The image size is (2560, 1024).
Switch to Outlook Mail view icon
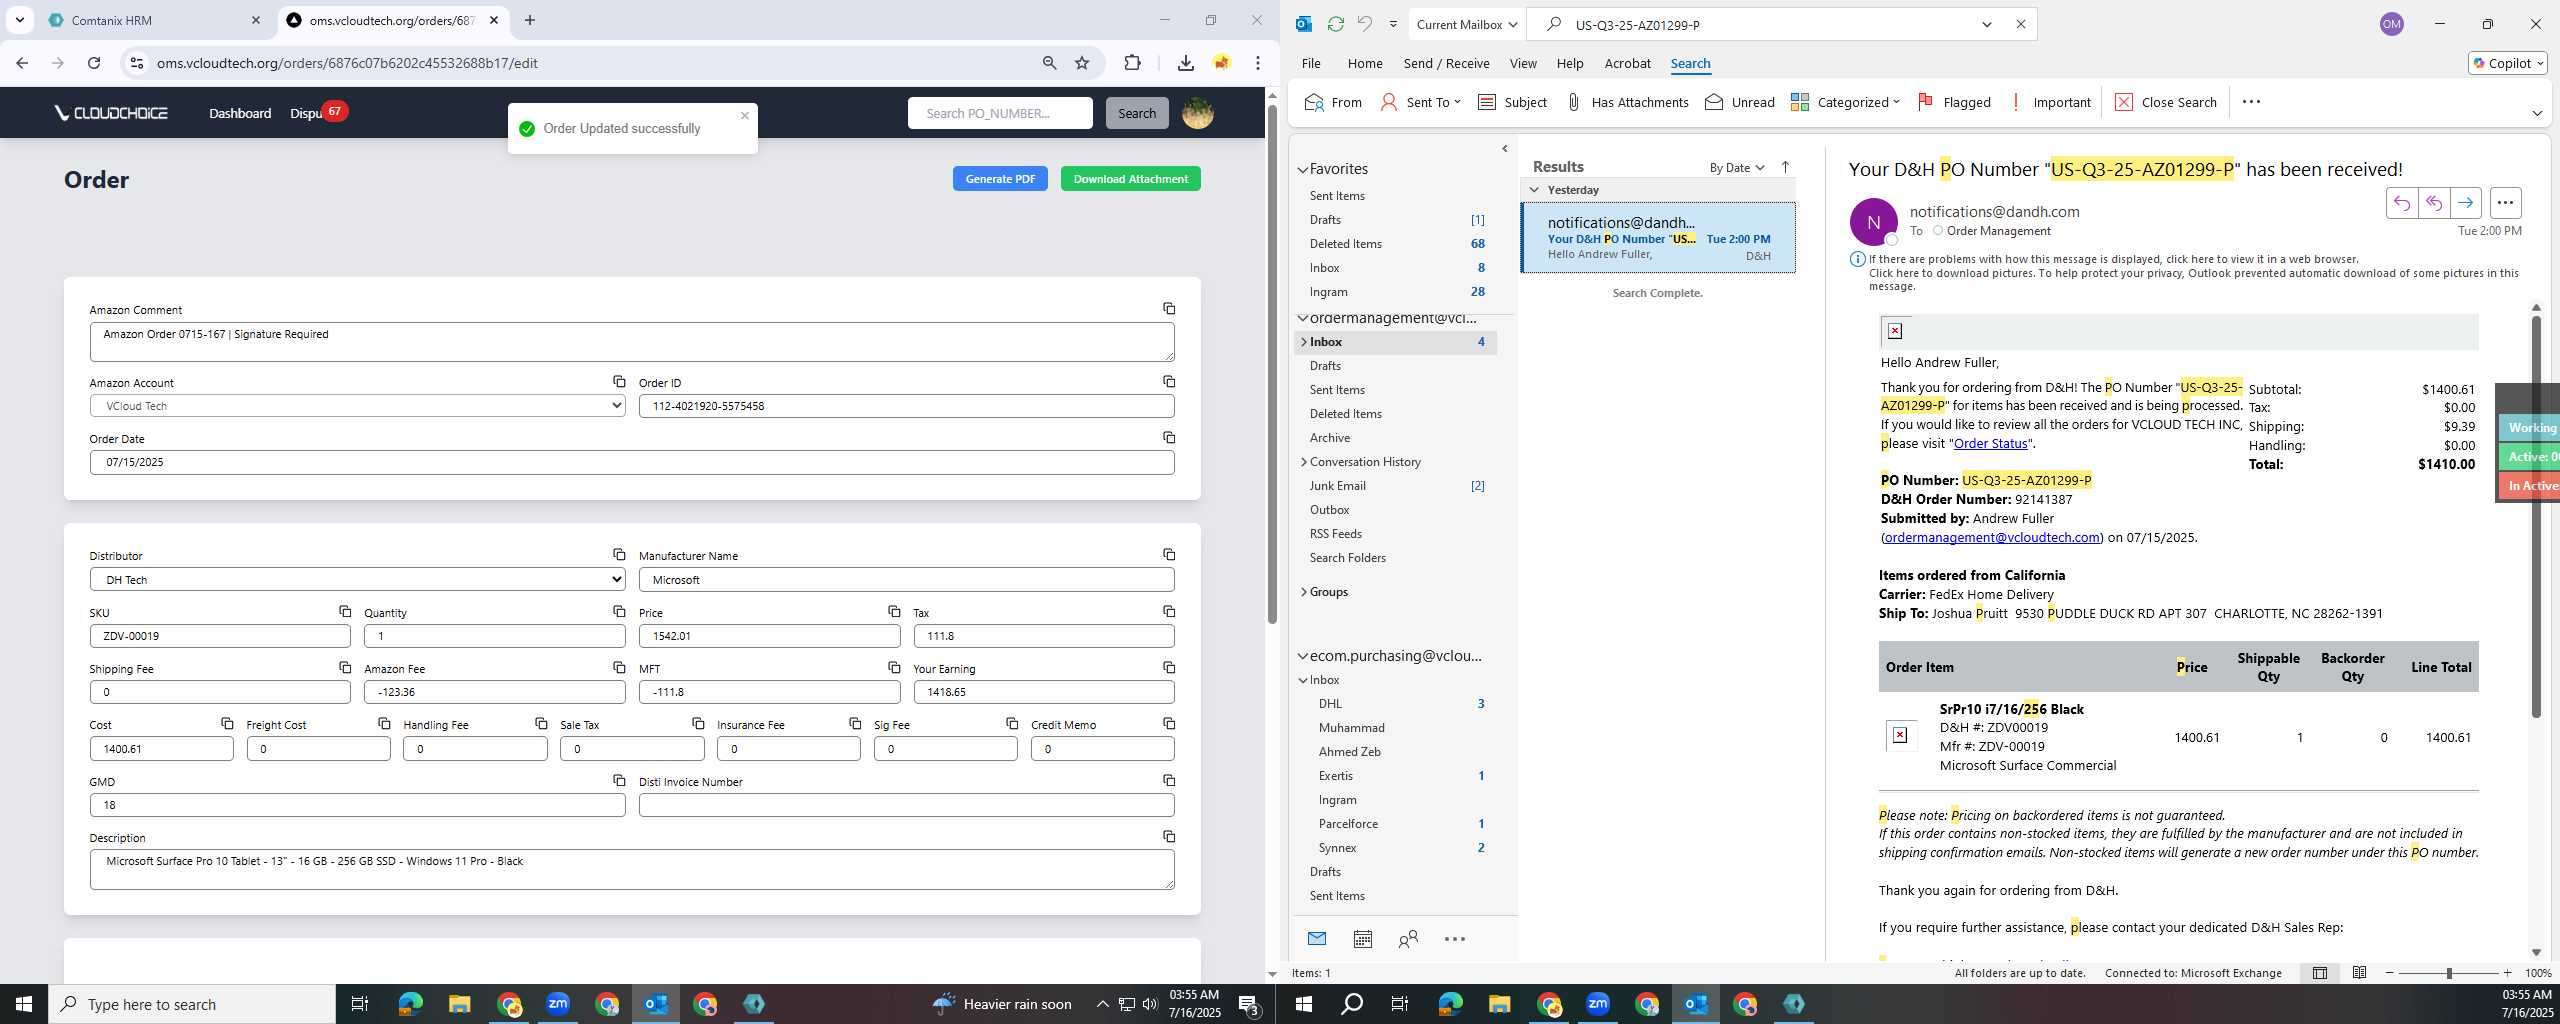[1316, 939]
